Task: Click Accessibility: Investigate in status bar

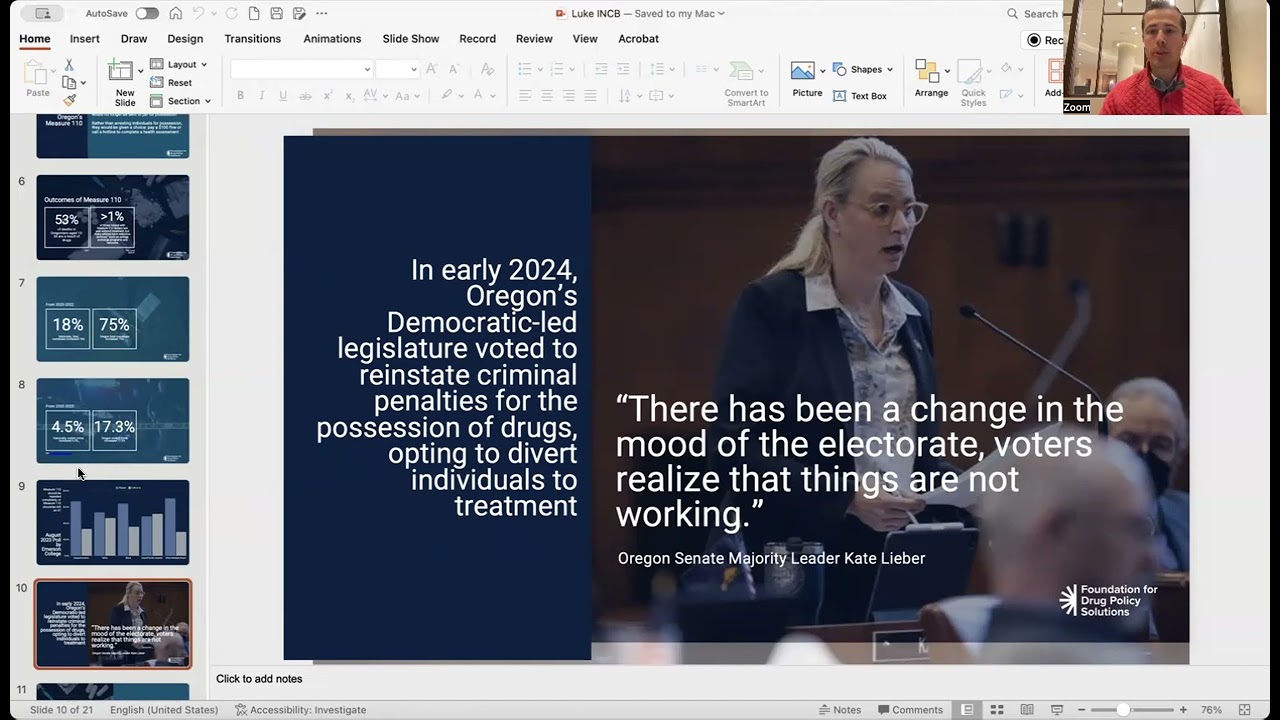Action: [x=301, y=710]
